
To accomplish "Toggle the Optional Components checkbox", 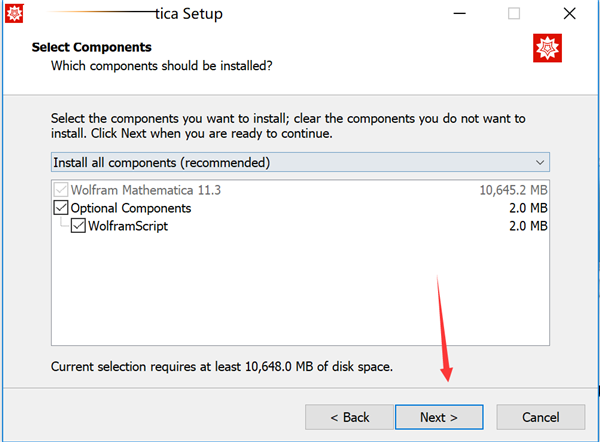I will [x=60, y=208].
